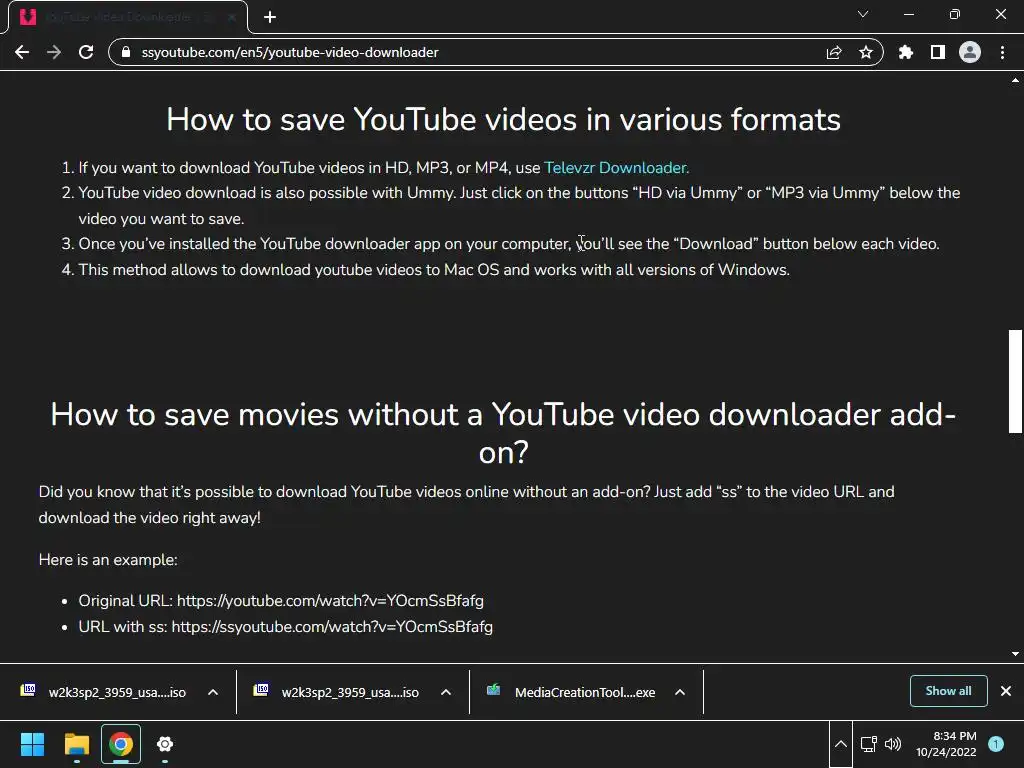The image size is (1024, 768).
Task: Open File Explorer from taskbar
Action: tap(76, 744)
